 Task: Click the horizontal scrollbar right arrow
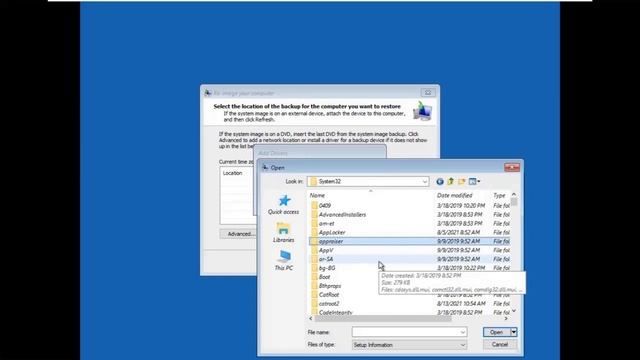pyautogui.click(x=506, y=318)
